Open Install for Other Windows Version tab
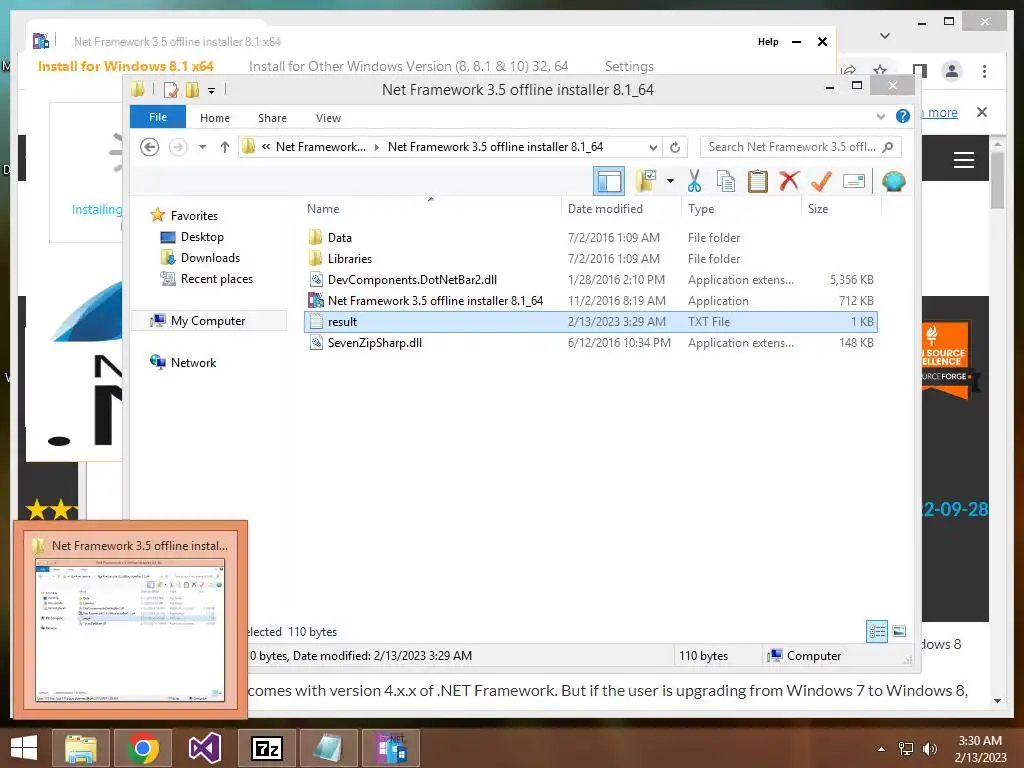 tap(408, 67)
